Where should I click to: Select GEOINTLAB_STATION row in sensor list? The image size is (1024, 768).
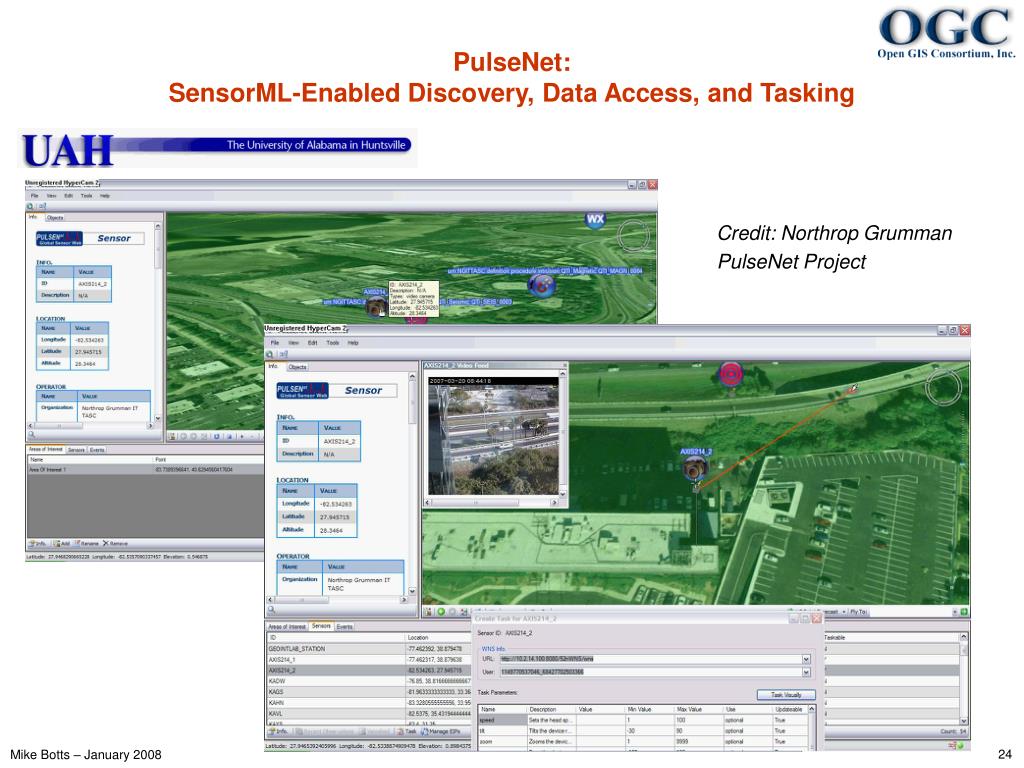pos(369,648)
